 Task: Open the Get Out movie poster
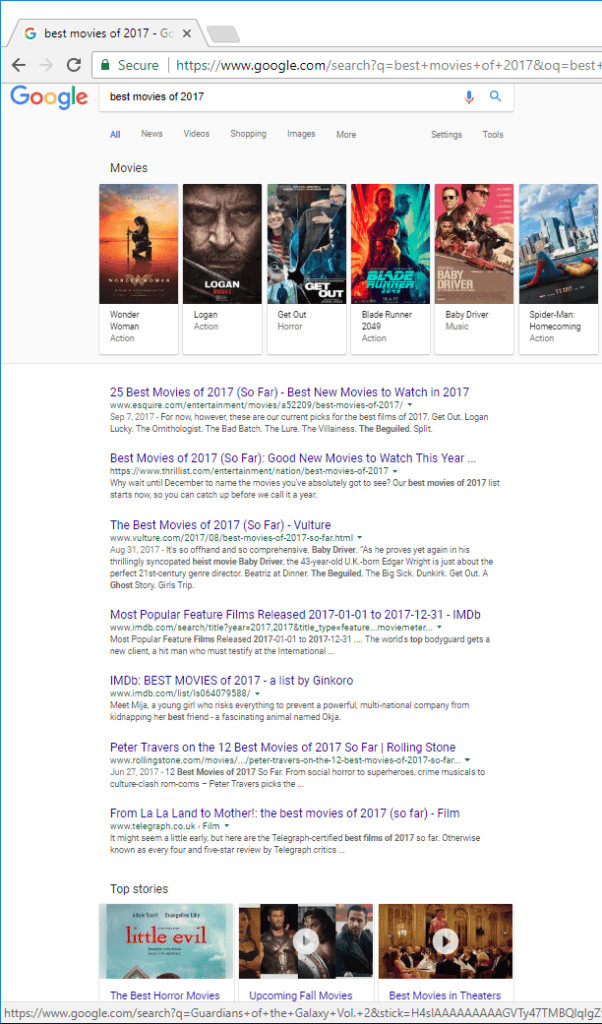click(307, 244)
